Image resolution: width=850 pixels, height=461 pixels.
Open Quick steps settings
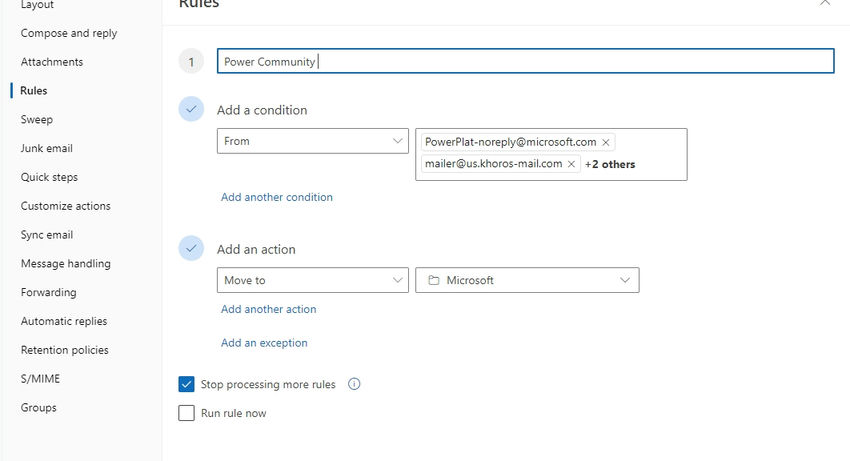(49, 177)
